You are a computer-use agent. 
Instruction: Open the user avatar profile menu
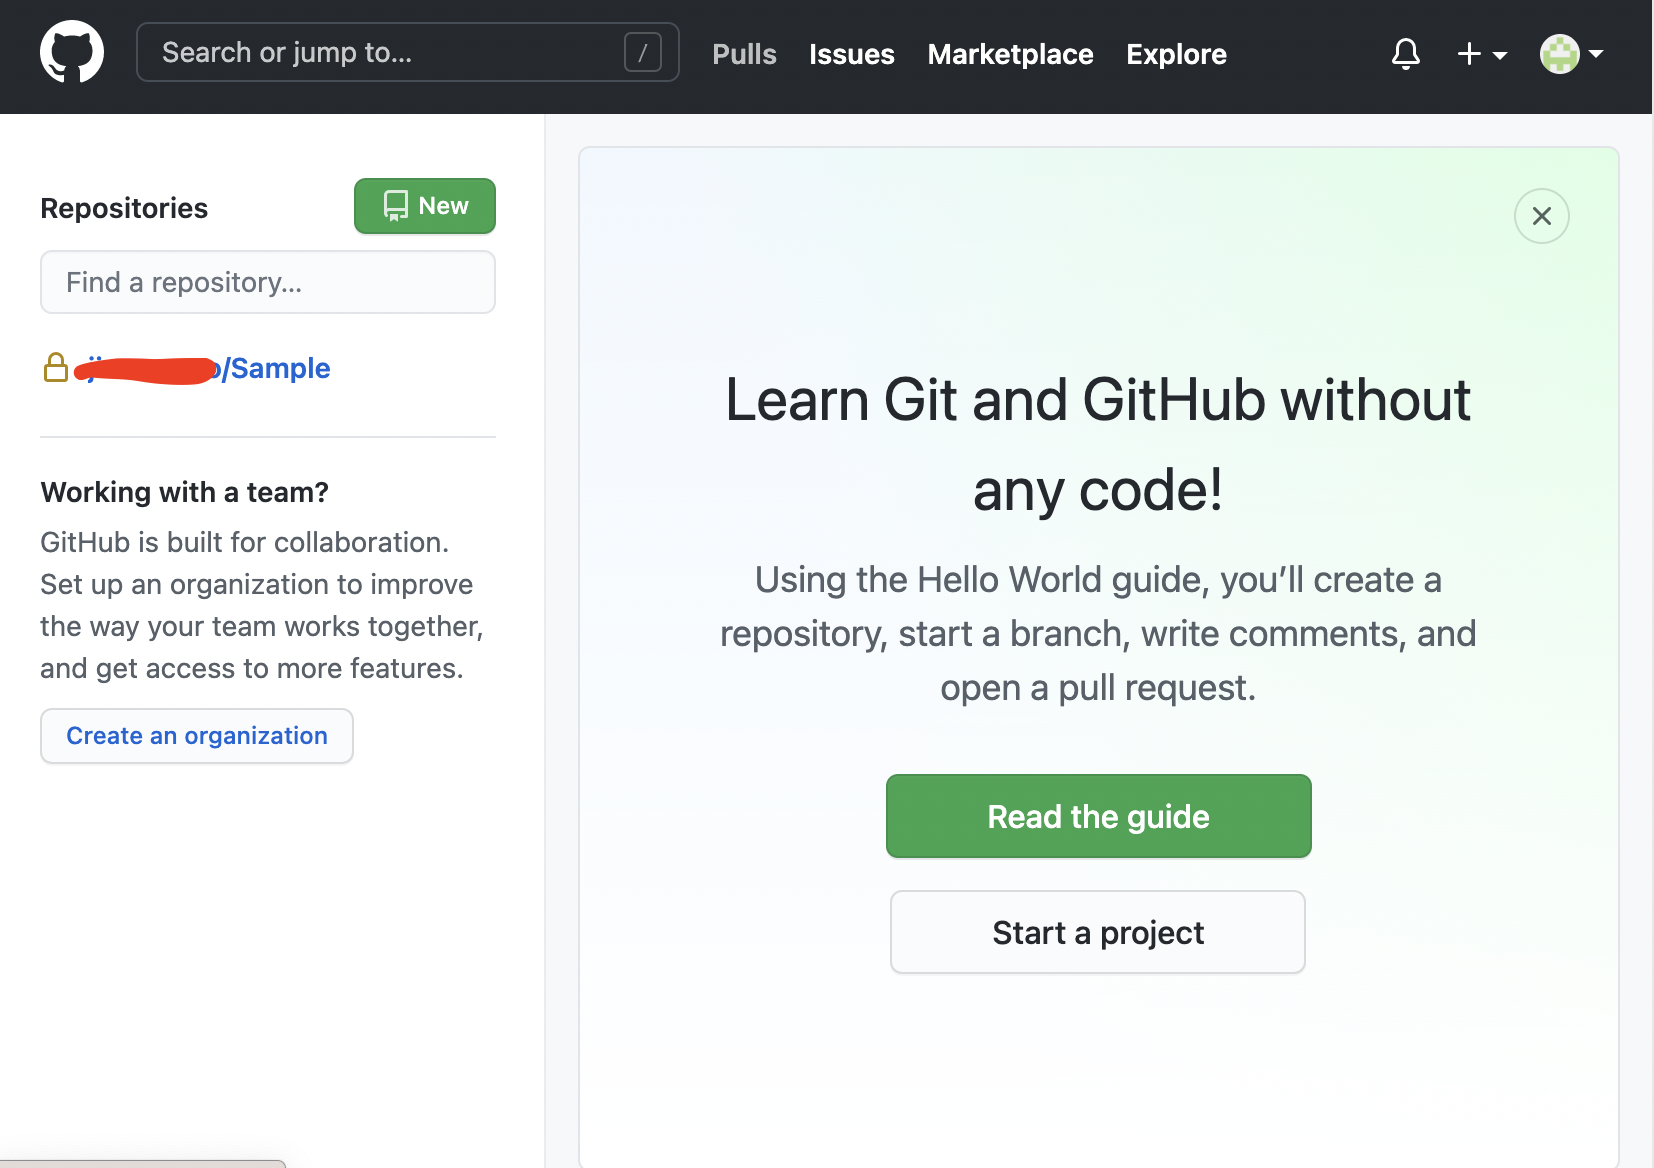tap(1572, 54)
